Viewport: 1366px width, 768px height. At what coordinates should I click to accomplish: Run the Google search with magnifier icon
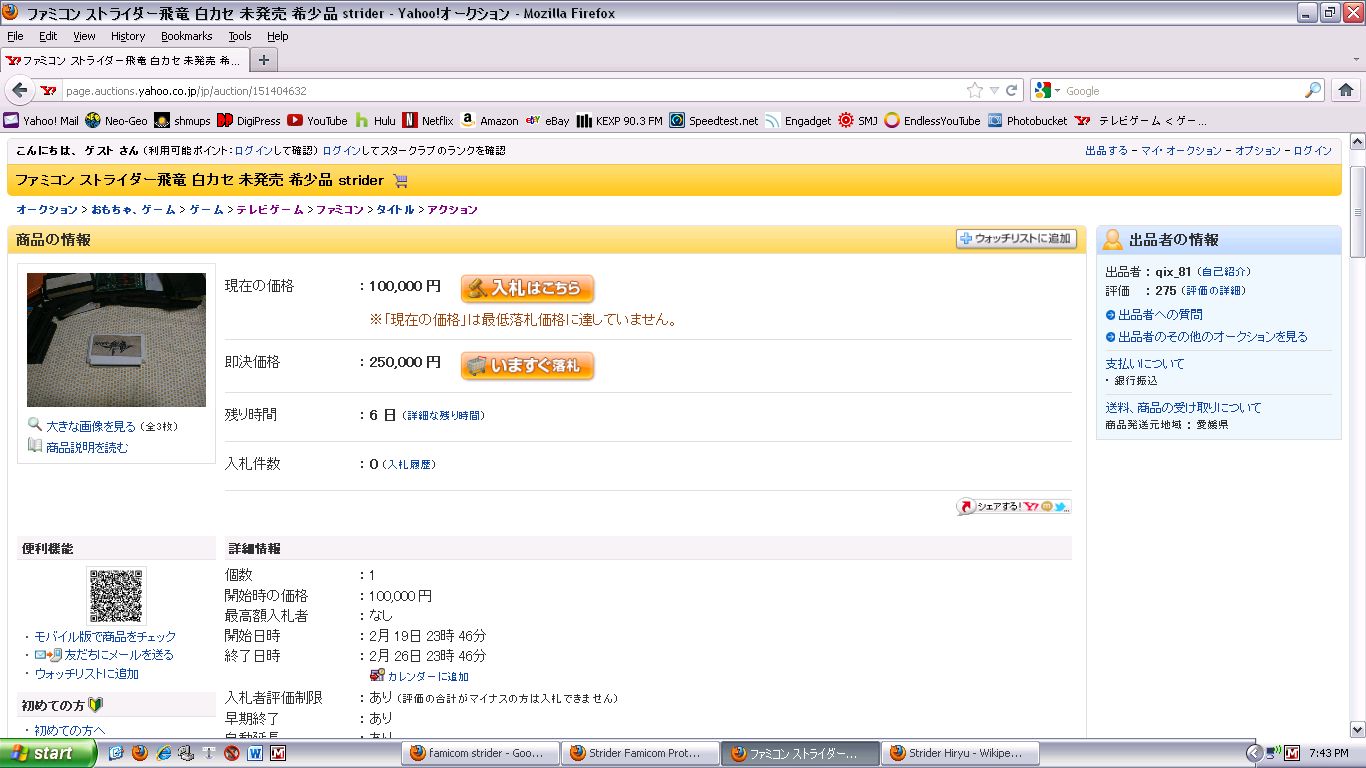coord(1313,90)
